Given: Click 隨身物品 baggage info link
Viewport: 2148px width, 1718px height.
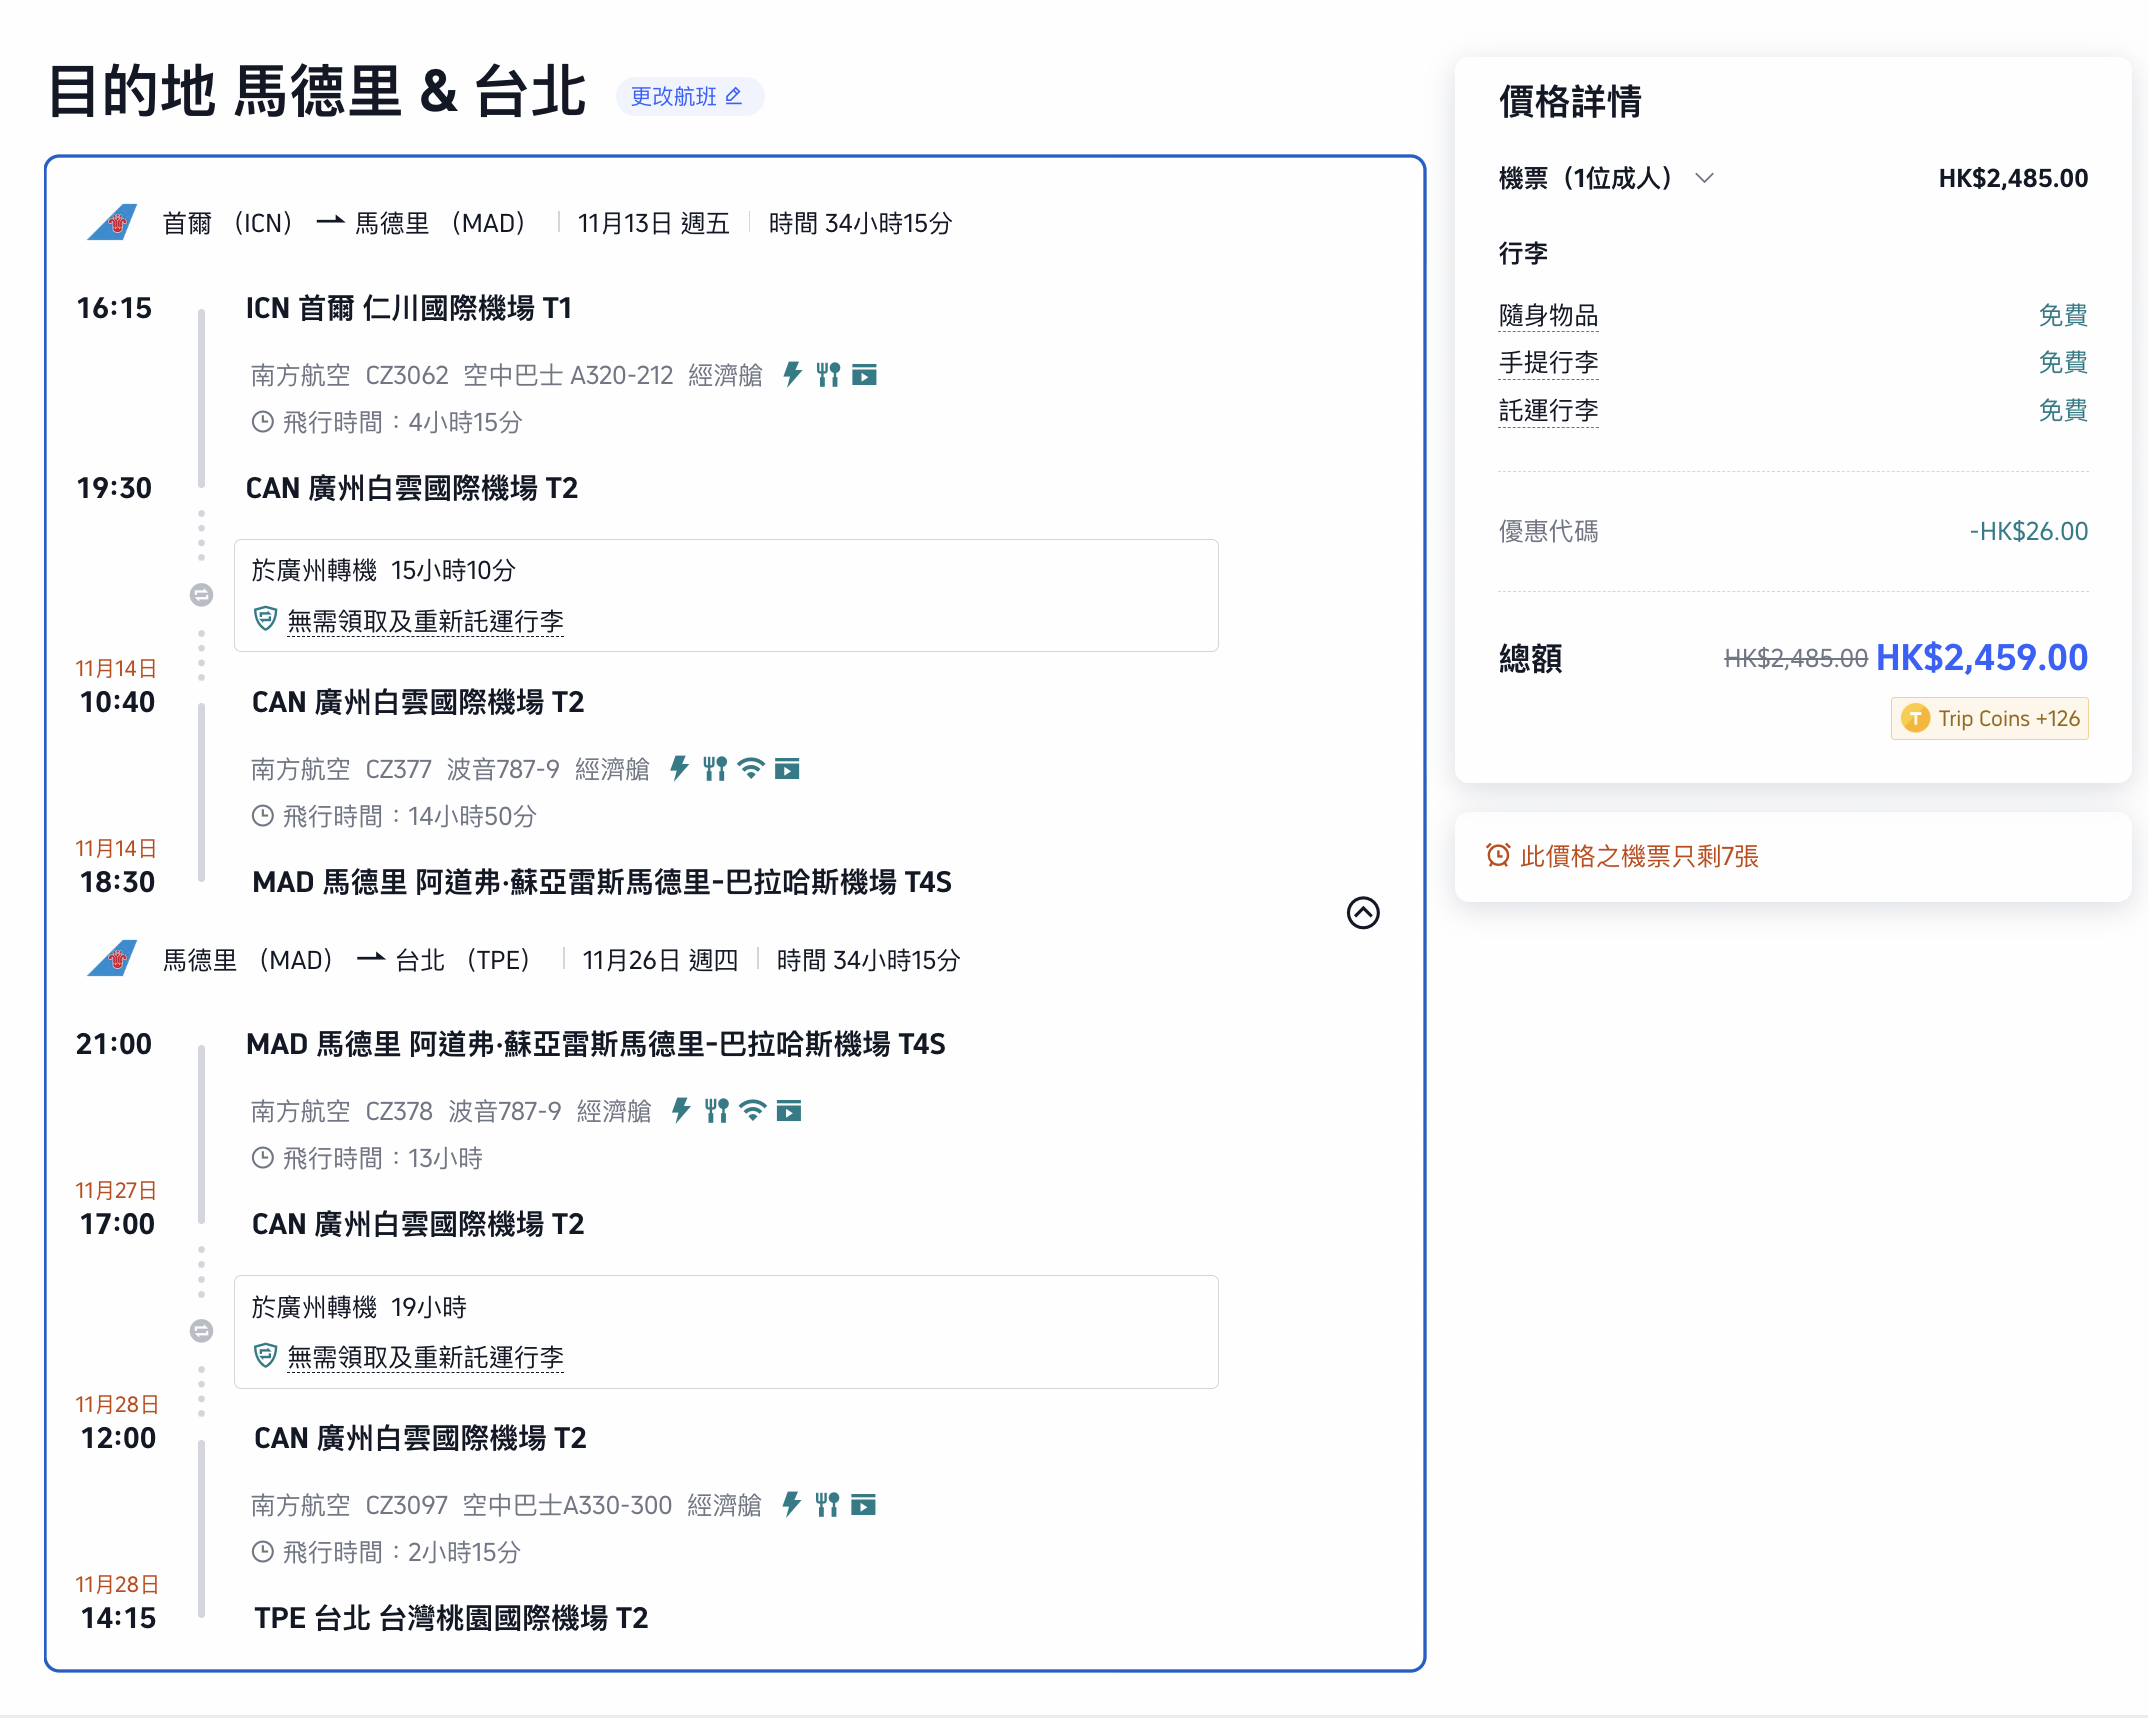Looking at the screenshot, I should coord(1548,315).
